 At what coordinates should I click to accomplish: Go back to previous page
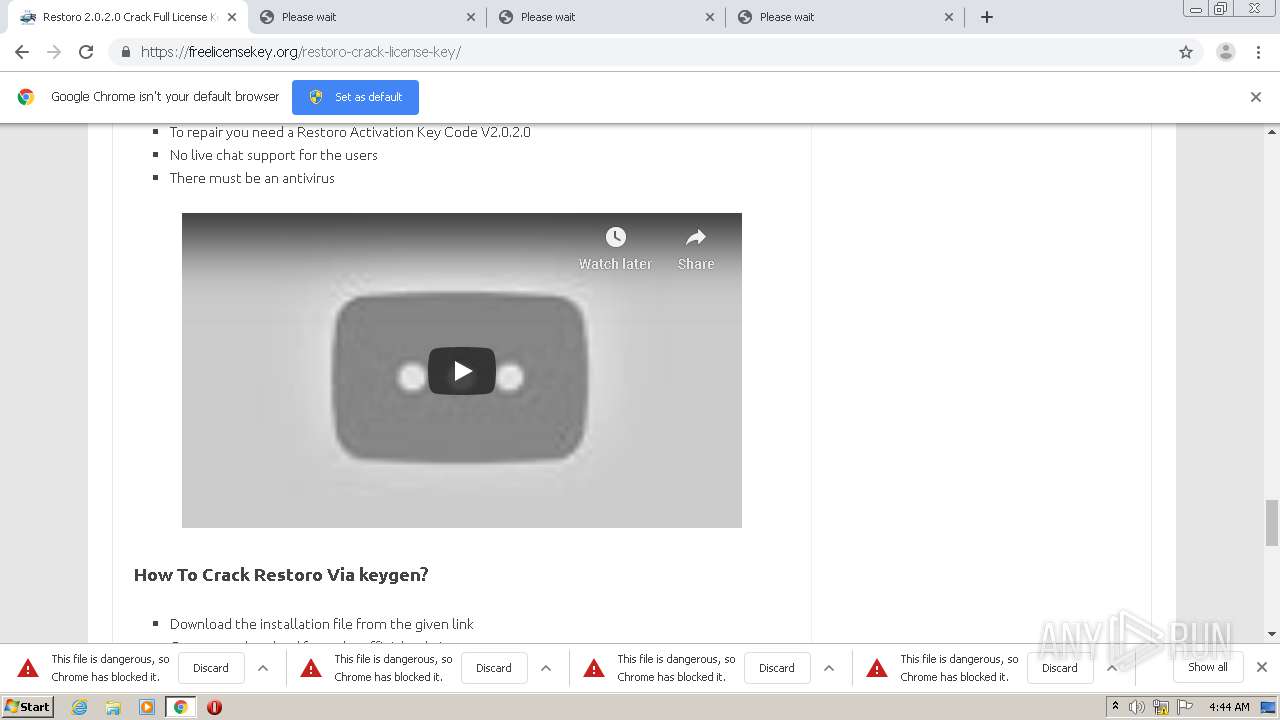pyautogui.click(x=22, y=52)
